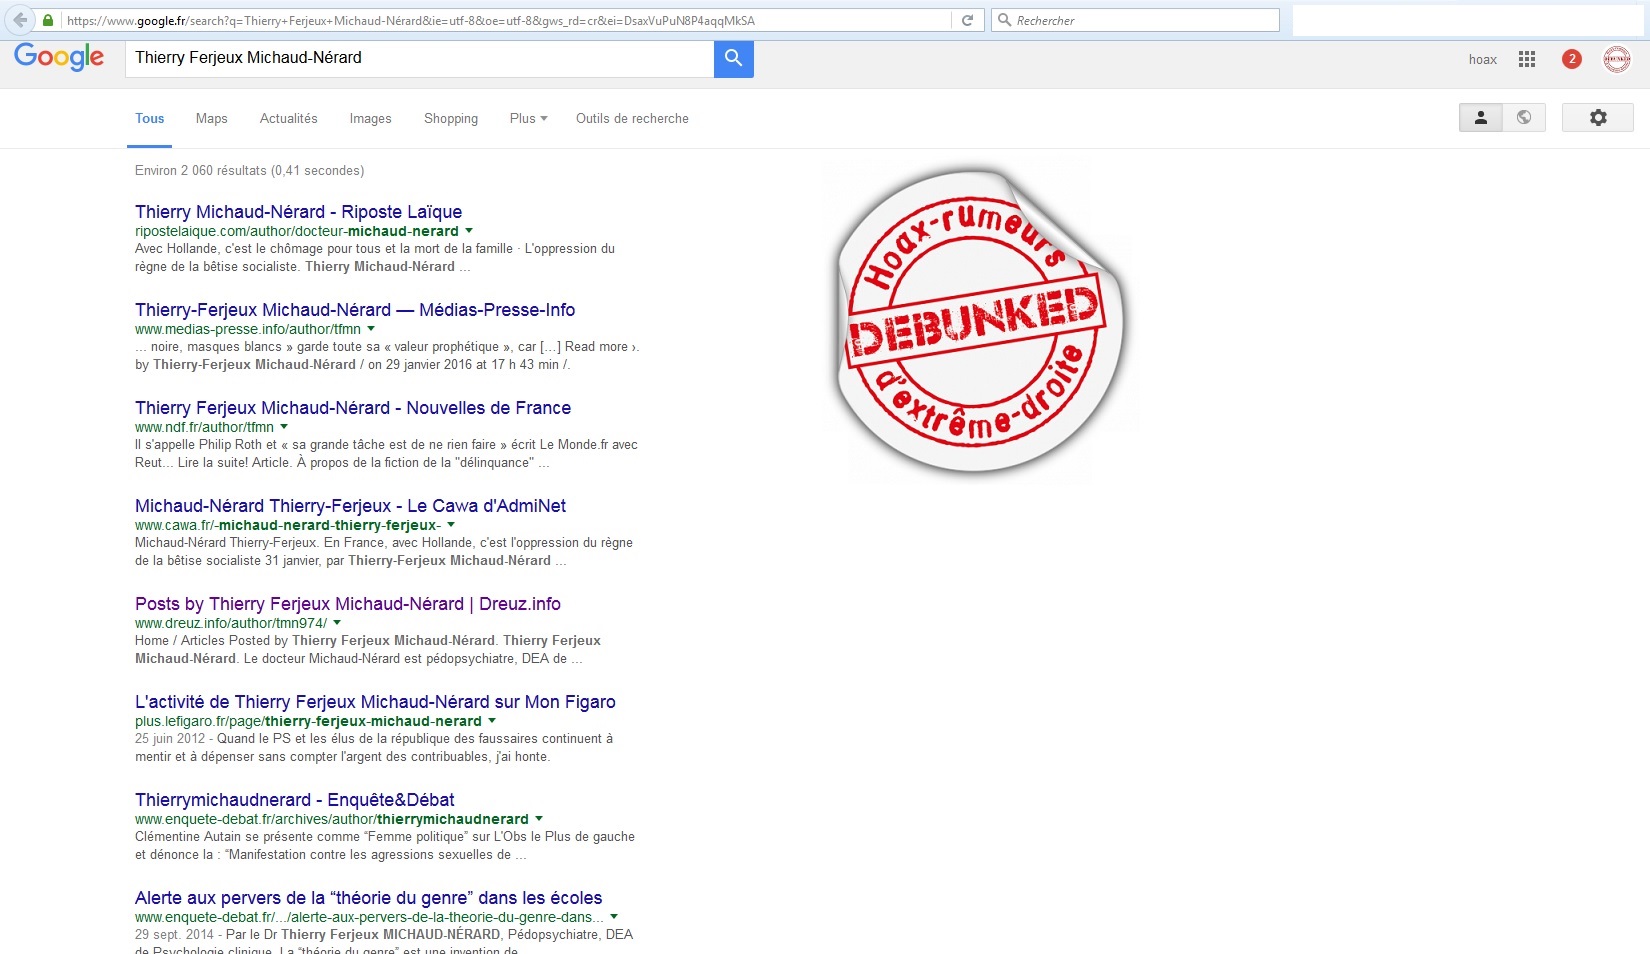The width and height of the screenshot is (1650, 954).
Task: Open the Médias-Presse-Info result link
Action: coord(355,310)
